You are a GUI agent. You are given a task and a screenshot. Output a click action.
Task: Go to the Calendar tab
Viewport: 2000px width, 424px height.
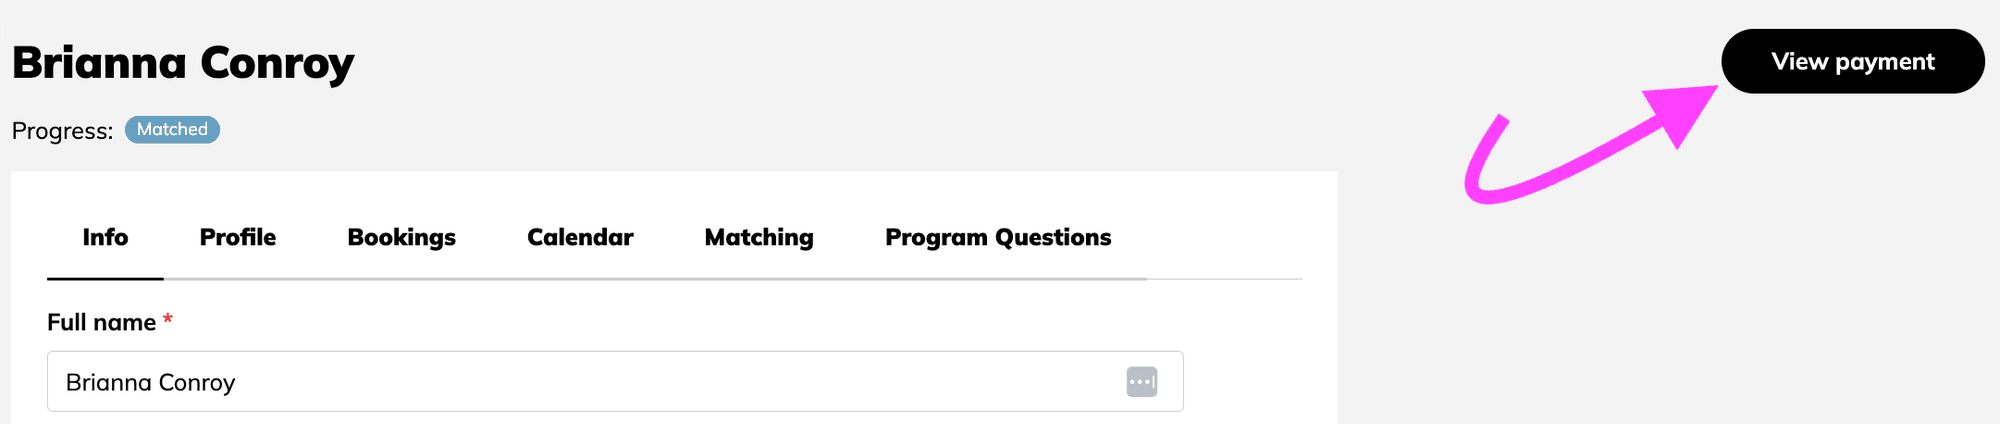point(580,238)
